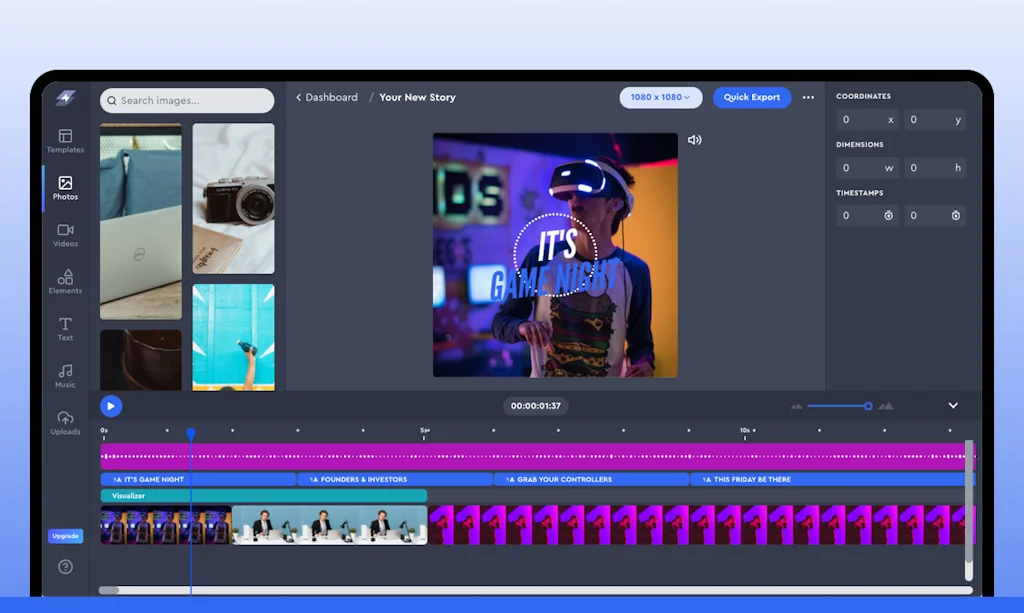This screenshot has height=613, width=1024.
Task: Click the search images input field
Action: coord(186,101)
